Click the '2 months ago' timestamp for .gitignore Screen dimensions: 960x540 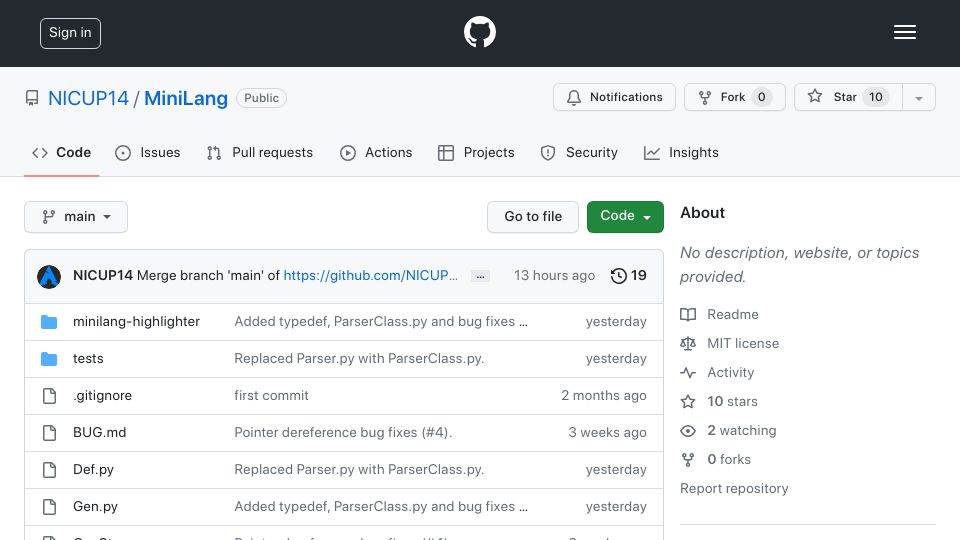tap(604, 396)
